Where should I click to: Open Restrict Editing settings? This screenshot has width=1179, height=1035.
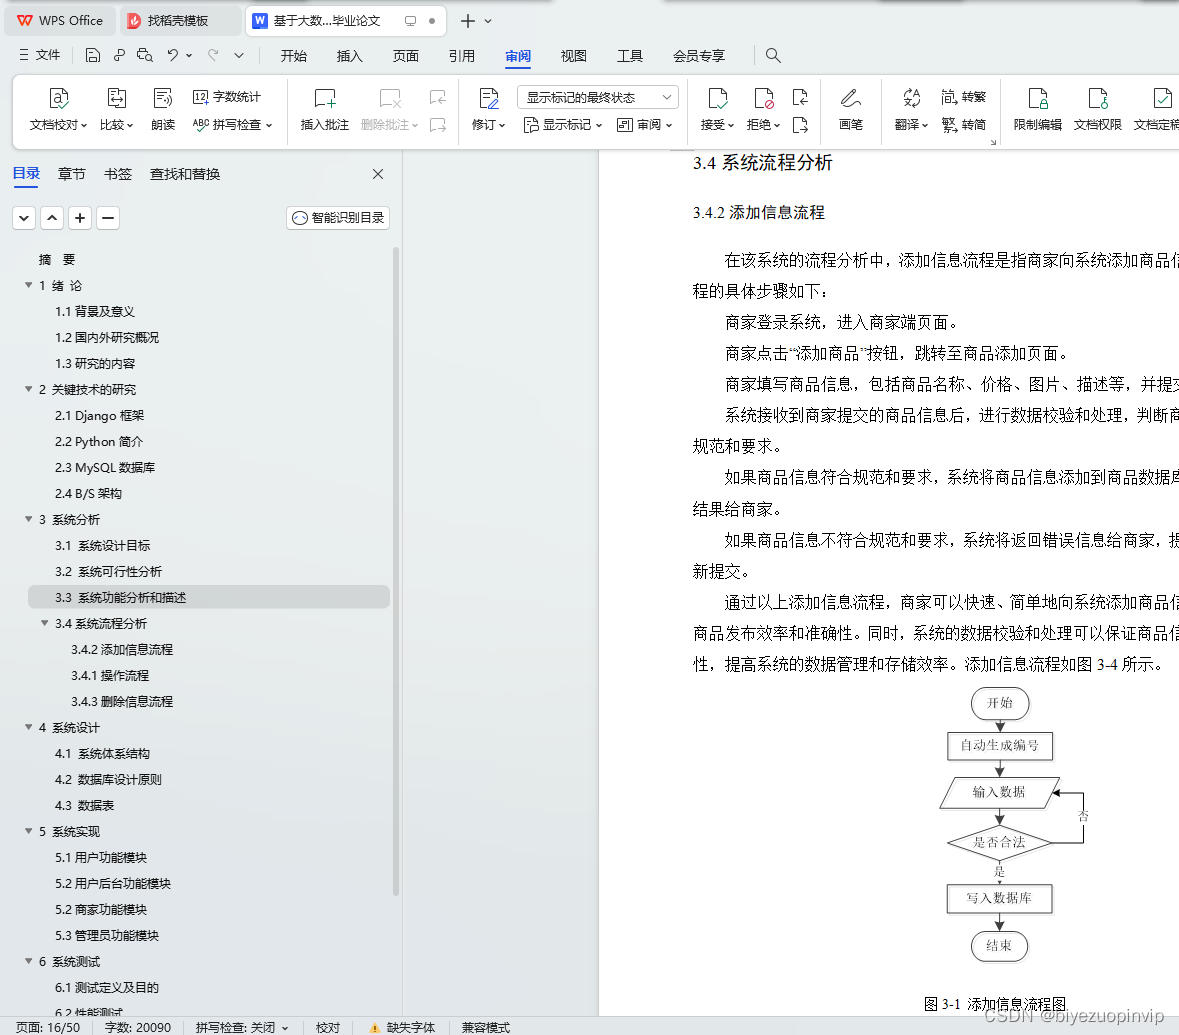pyautogui.click(x=1038, y=109)
